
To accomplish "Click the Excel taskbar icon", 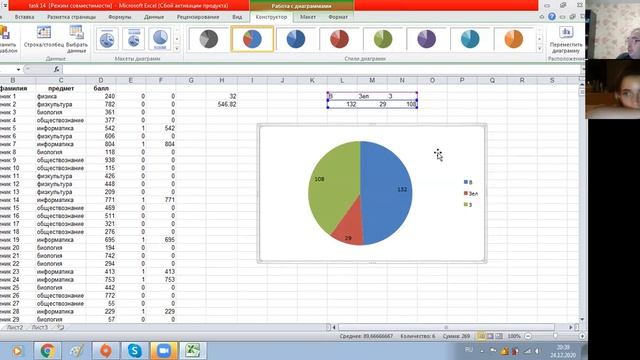I will pos(193,351).
